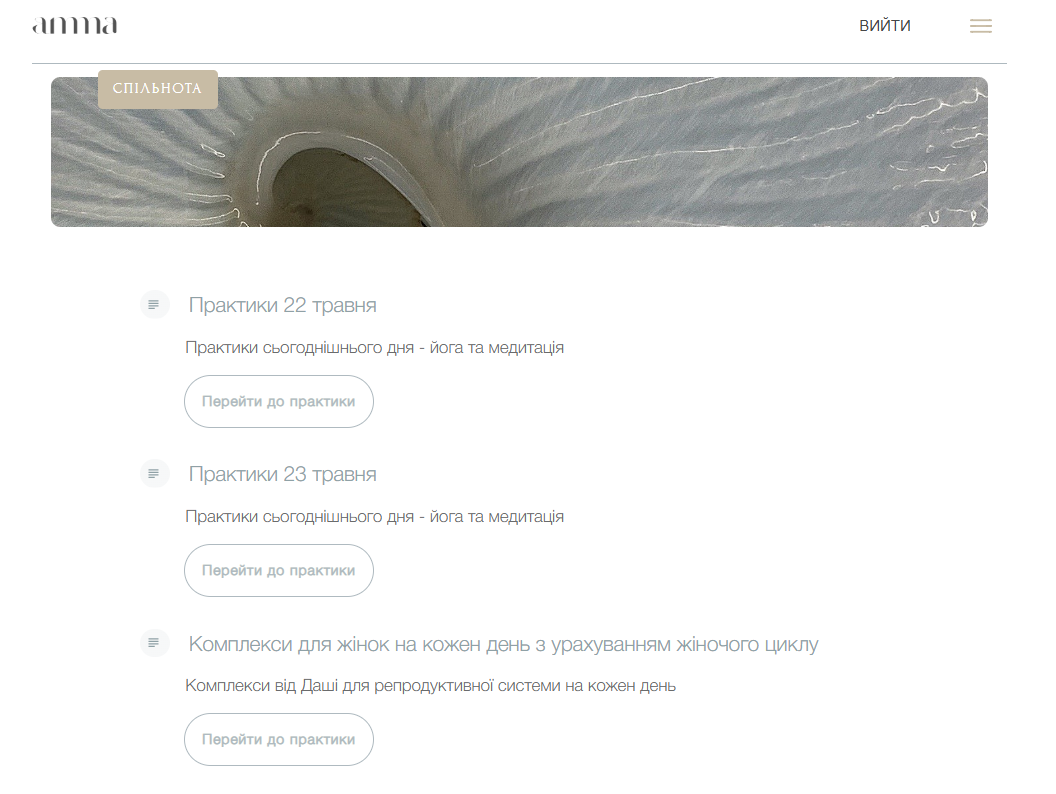
Task: Click the document icon beside Практики 23 травня
Action: (x=154, y=473)
